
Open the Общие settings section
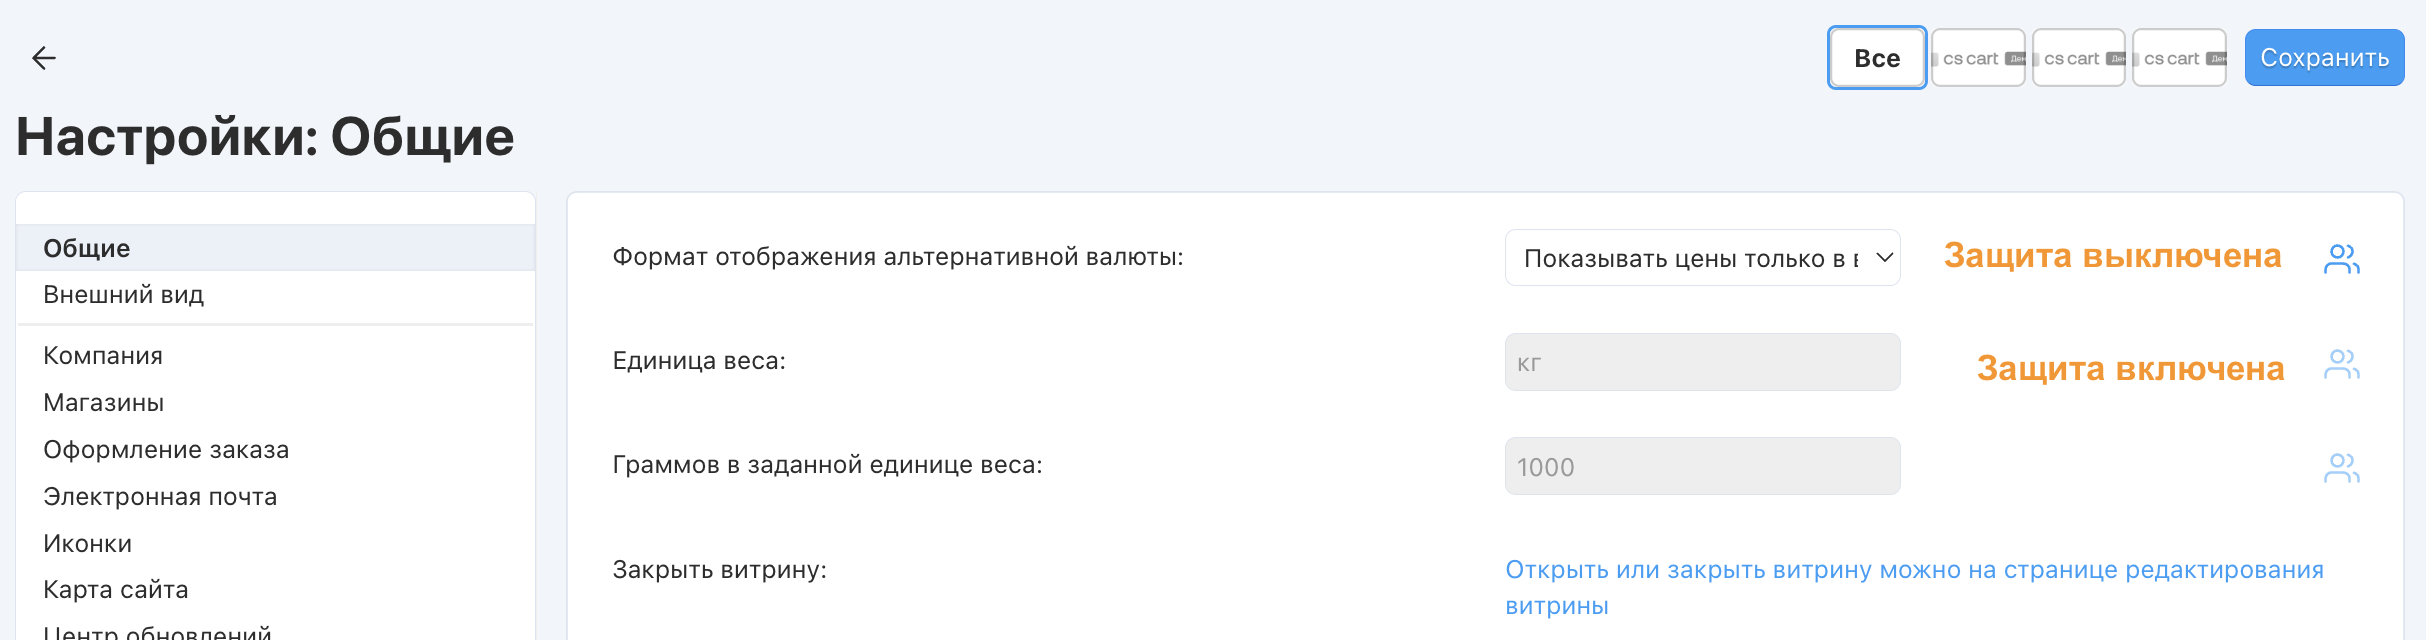[87, 248]
